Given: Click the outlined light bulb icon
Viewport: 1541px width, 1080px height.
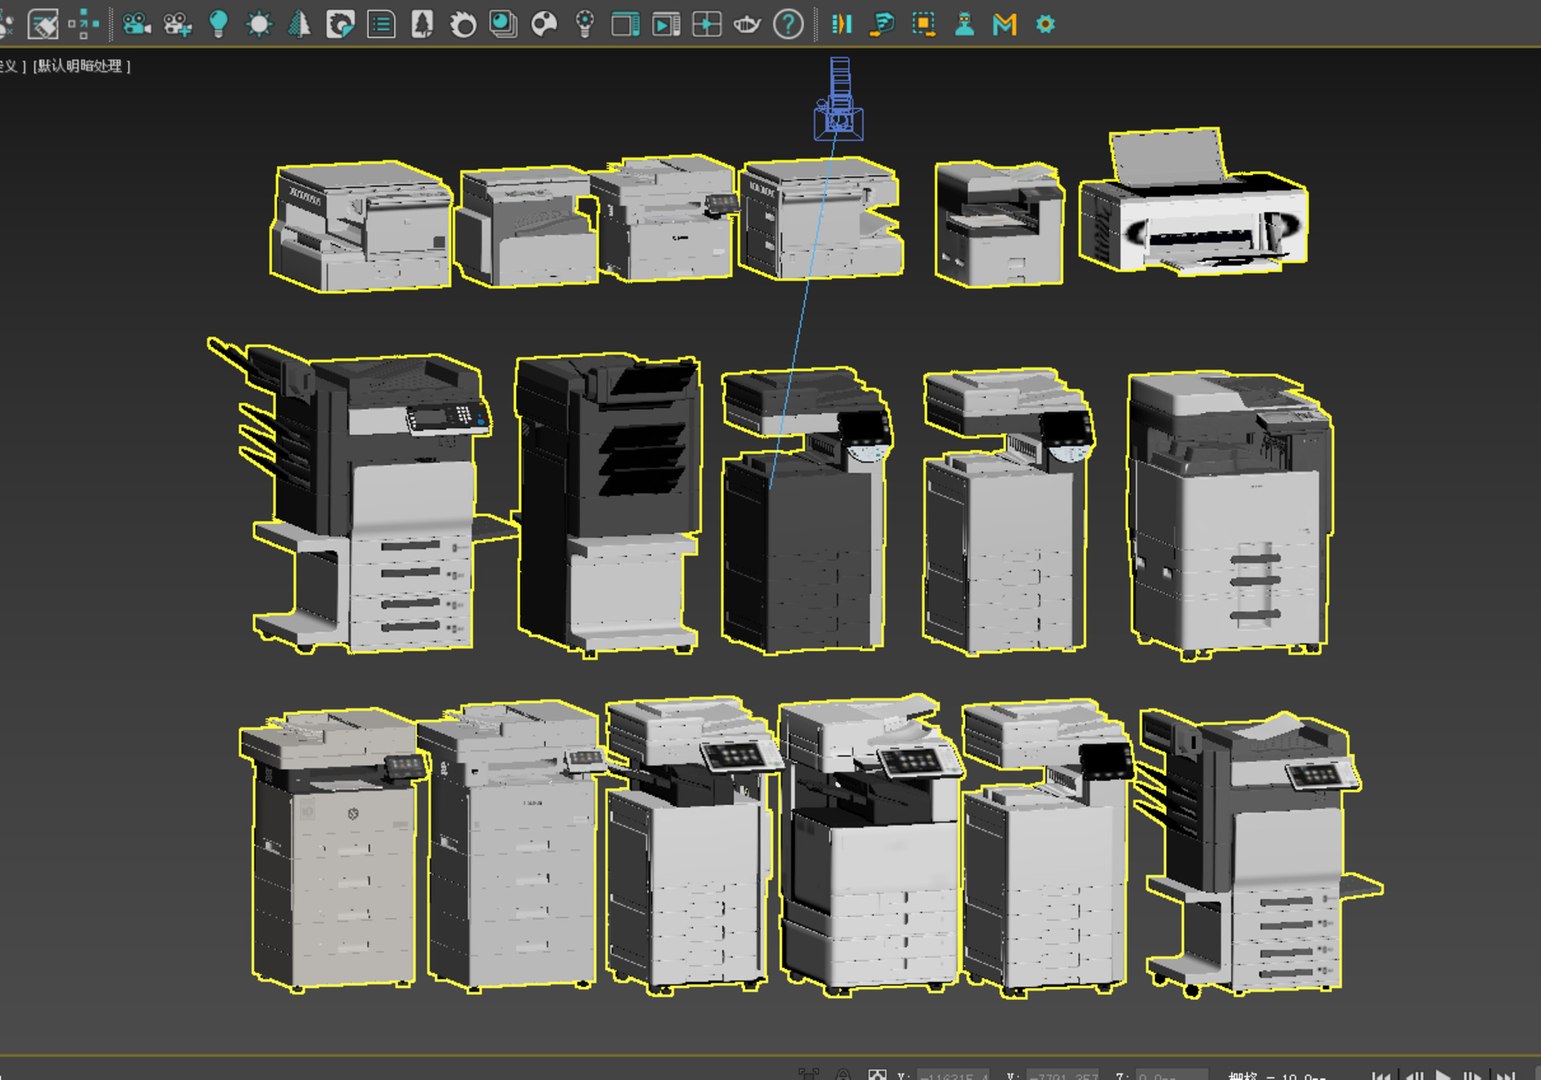Looking at the screenshot, I should click(x=585, y=24).
